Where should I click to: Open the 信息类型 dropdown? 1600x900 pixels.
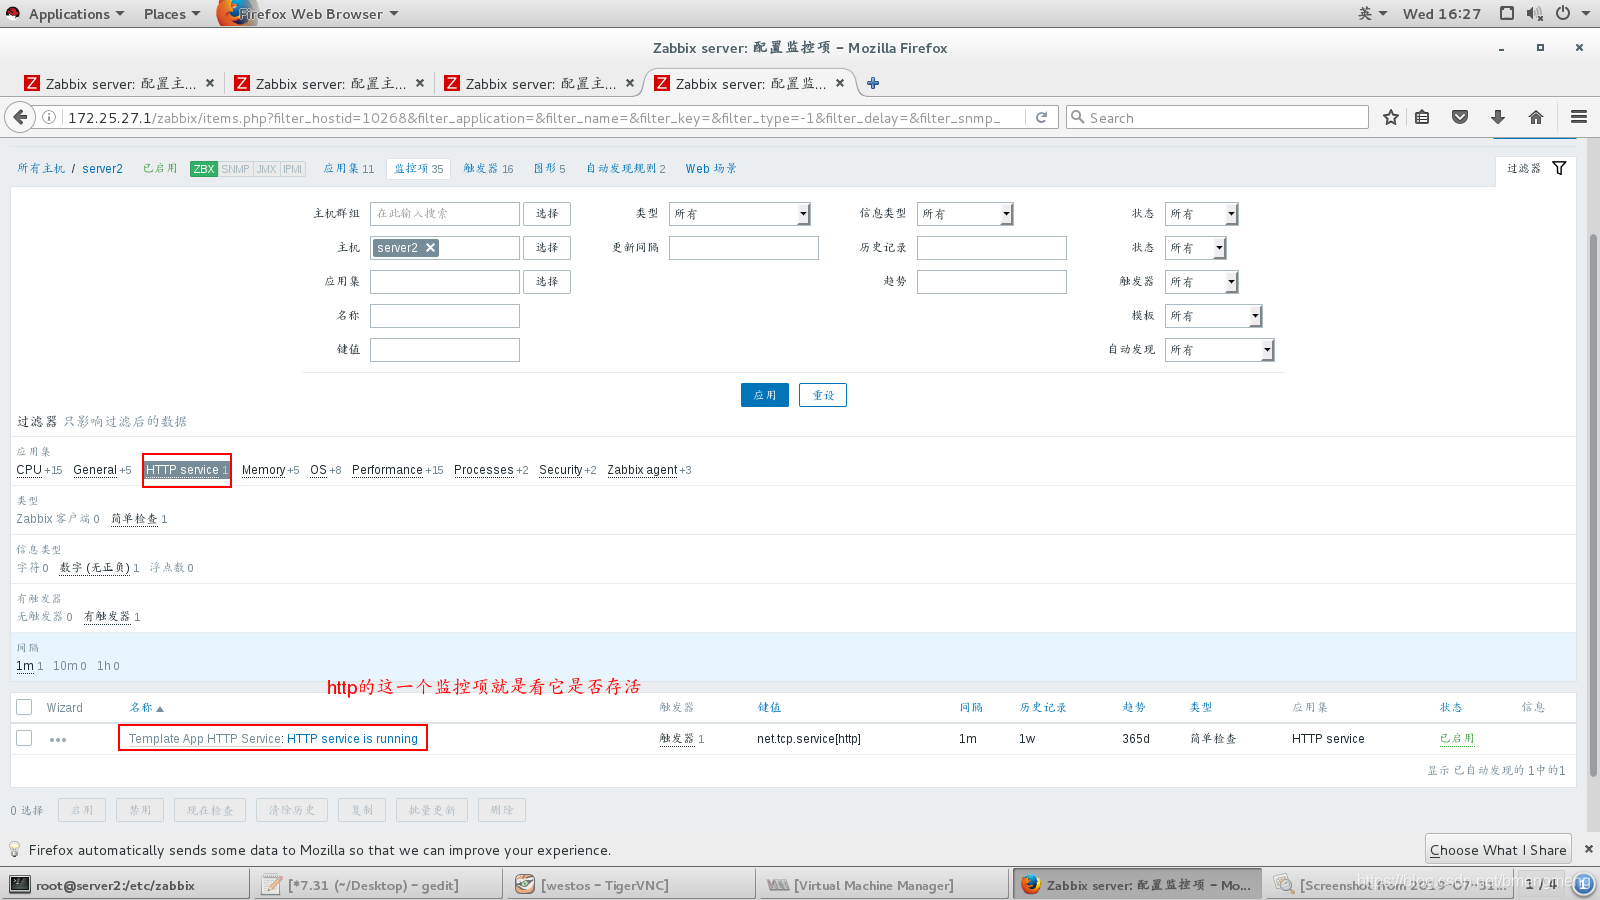coord(965,214)
